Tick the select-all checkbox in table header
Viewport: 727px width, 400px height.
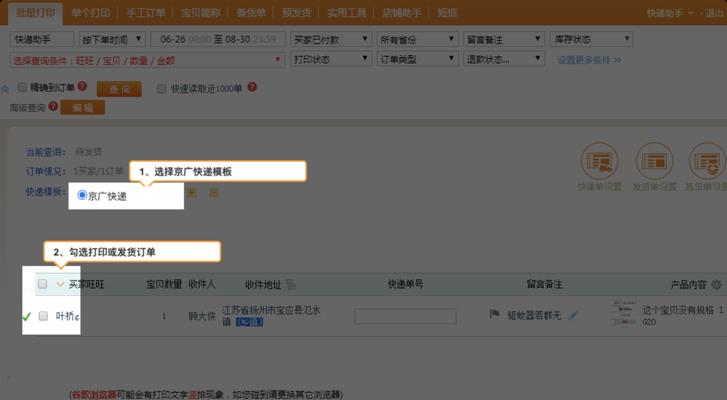[x=43, y=284]
